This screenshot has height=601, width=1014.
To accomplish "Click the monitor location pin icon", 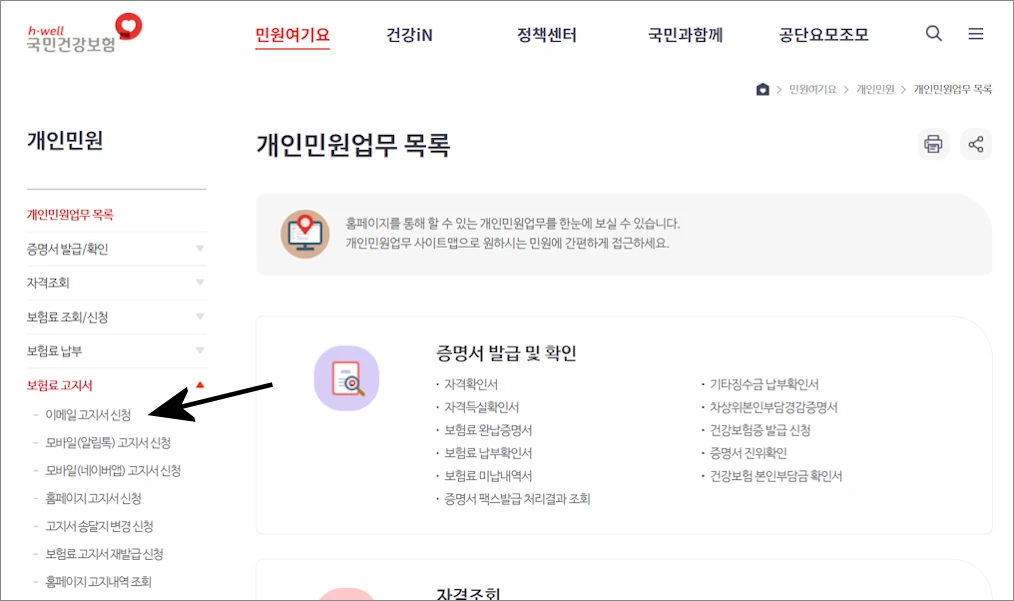I will (x=305, y=234).
